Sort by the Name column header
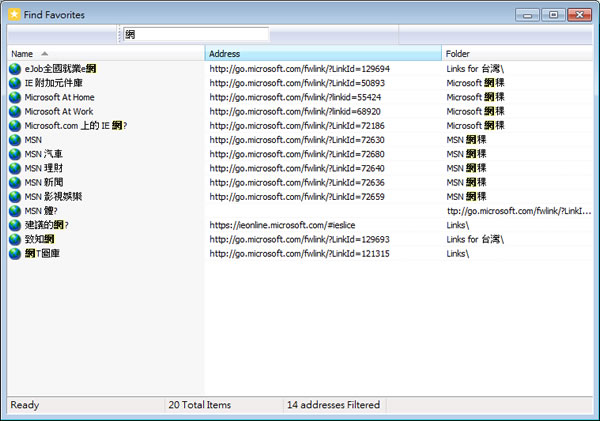This screenshot has height=421, width=600. (106, 54)
